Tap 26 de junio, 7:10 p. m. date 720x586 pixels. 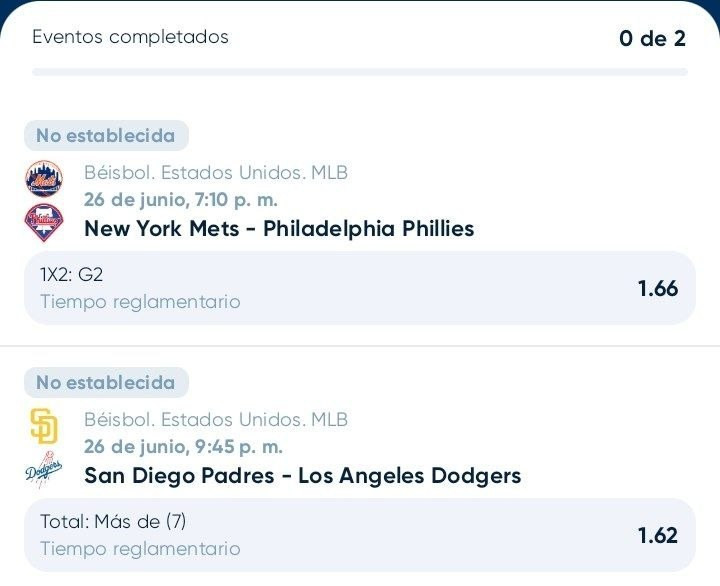click(181, 200)
